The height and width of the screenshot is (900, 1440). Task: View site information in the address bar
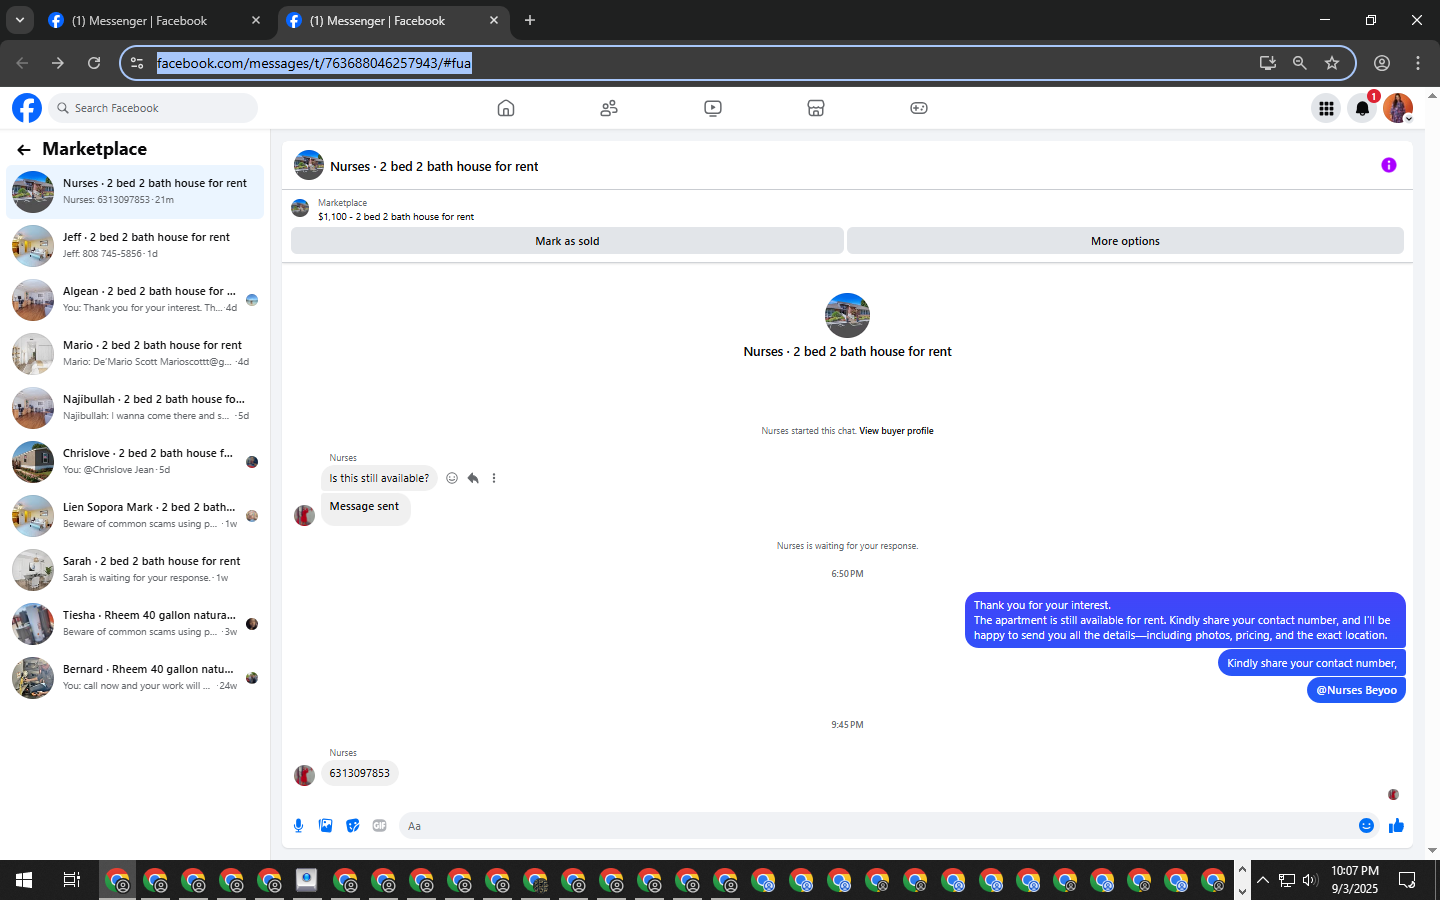click(x=137, y=63)
